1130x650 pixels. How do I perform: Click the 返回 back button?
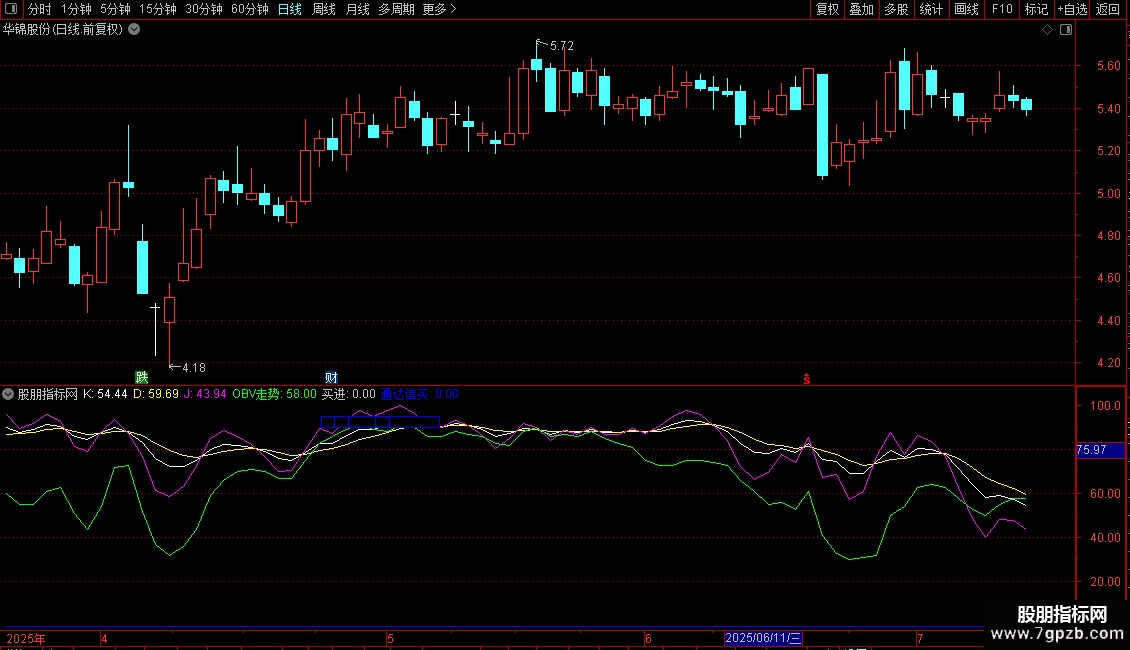pos(1108,9)
